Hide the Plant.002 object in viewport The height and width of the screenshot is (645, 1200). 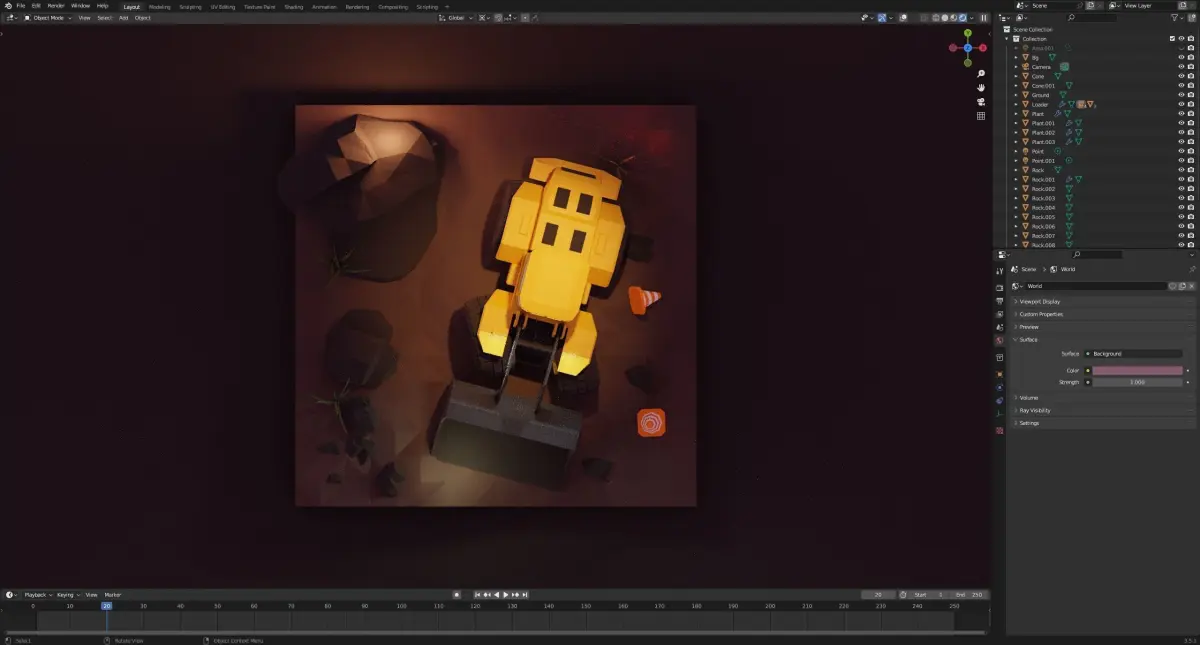pos(1181,132)
